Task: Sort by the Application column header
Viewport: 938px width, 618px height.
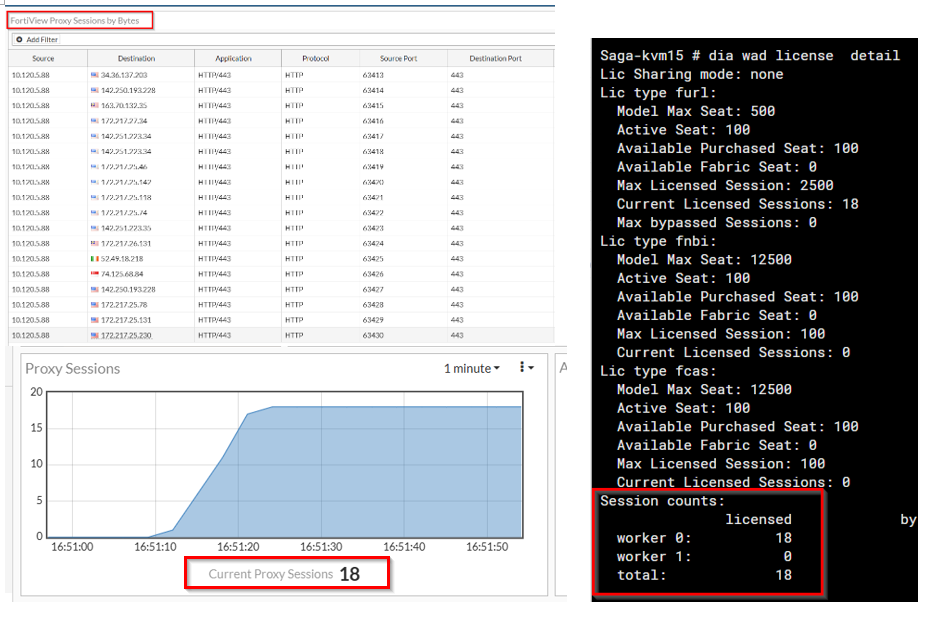Action: [x=233, y=59]
